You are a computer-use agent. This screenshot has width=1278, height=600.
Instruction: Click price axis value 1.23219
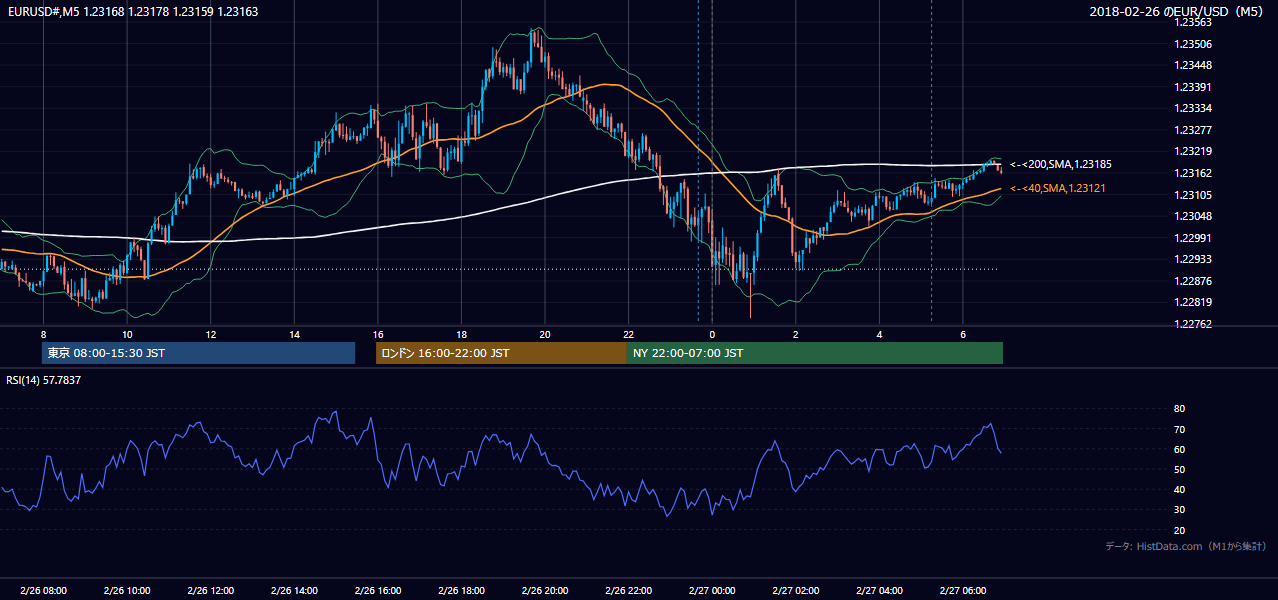pyautogui.click(x=1192, y=151)
